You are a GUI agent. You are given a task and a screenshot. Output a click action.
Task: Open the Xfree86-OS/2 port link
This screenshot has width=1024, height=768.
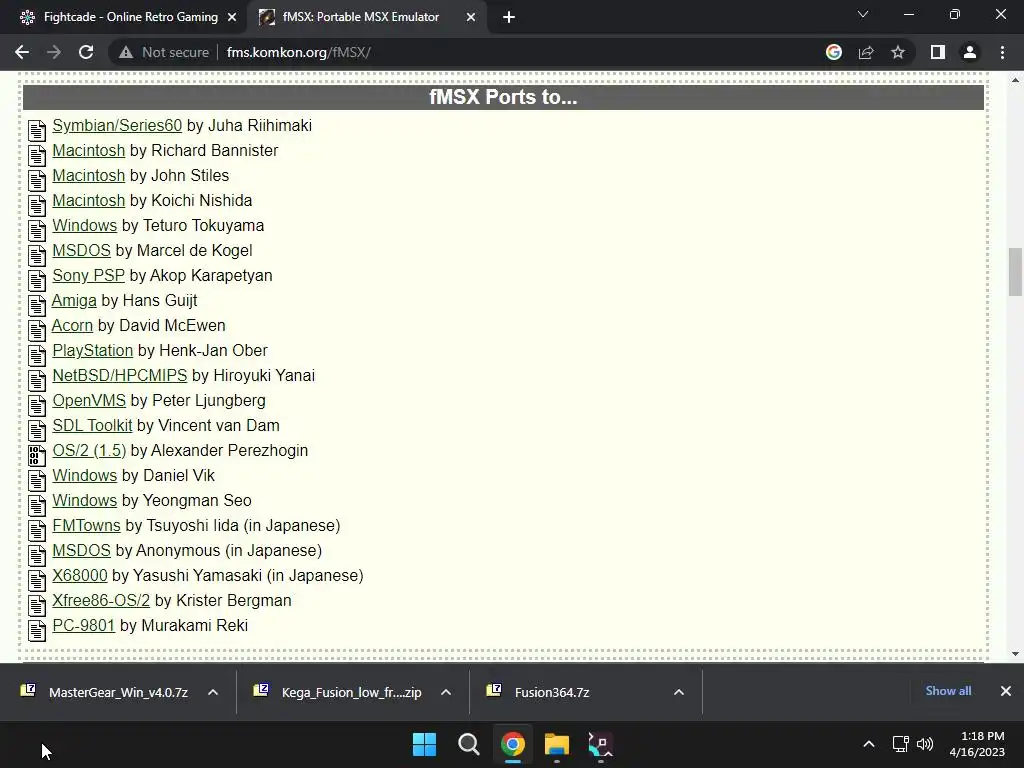click(101, 600)
